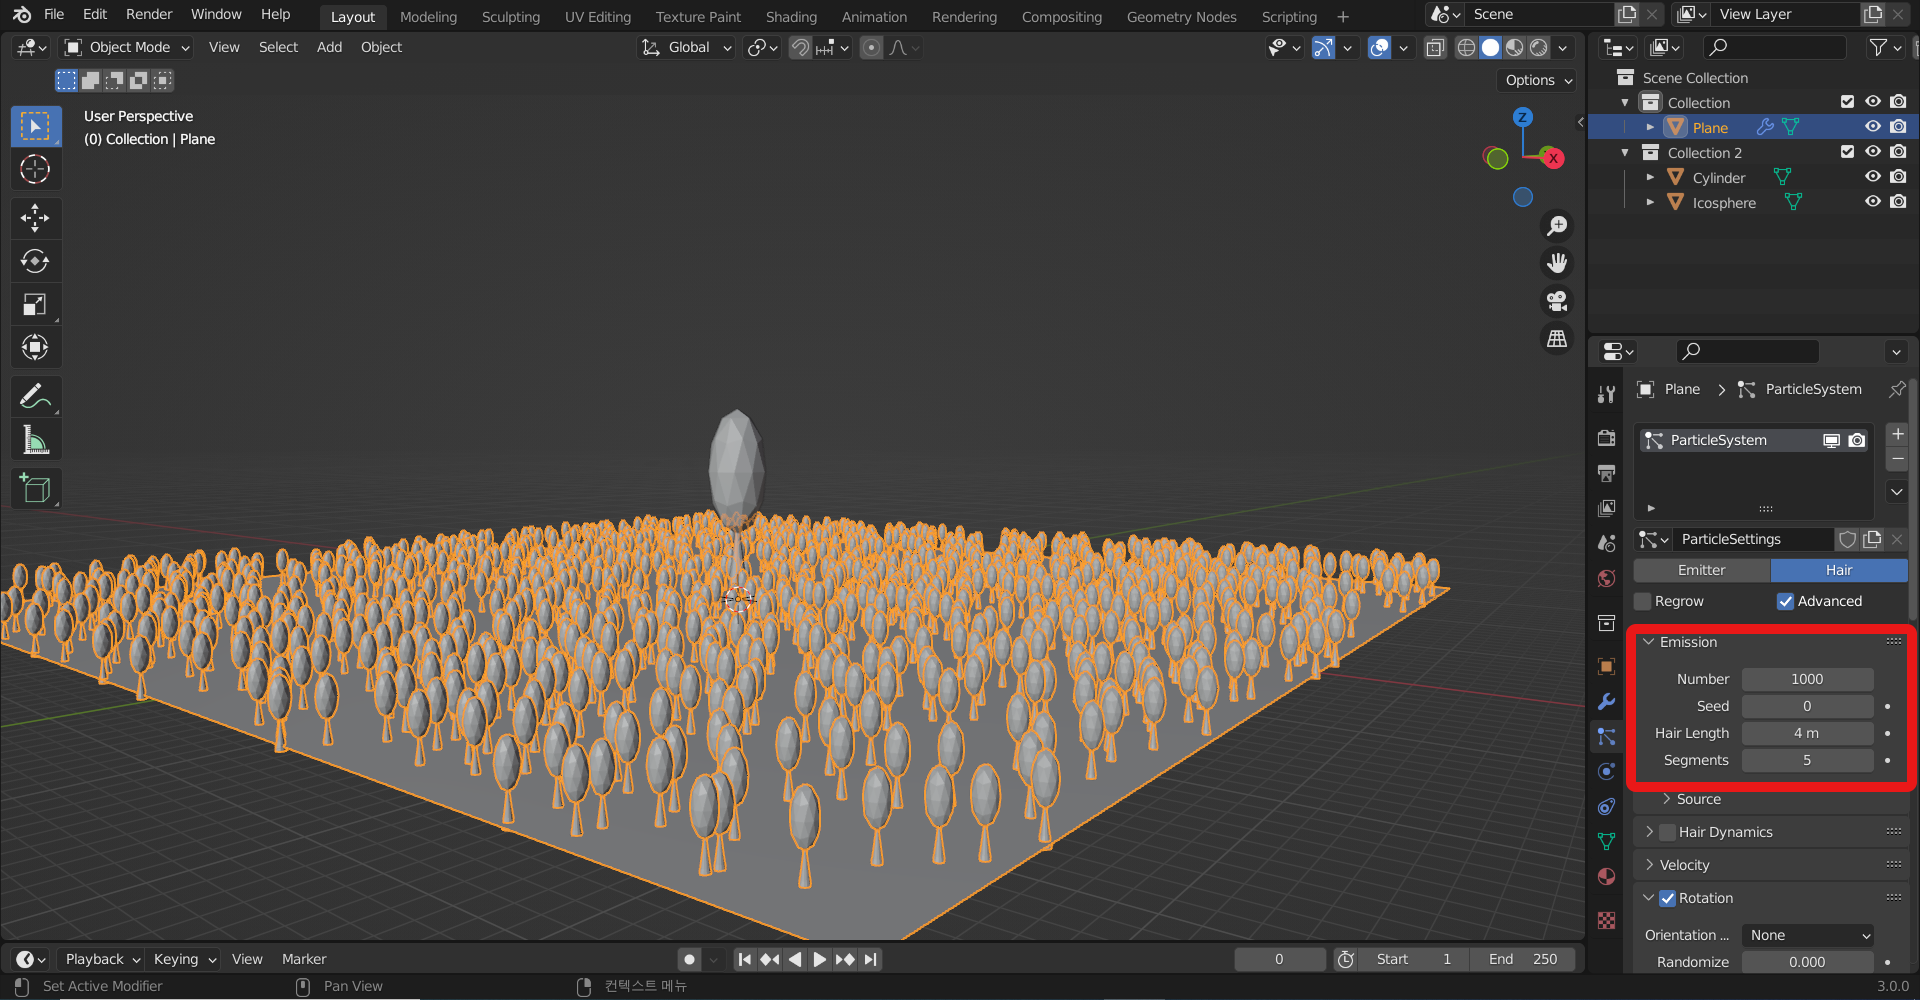Select the Scale tool
Screen dimensions: 1920x1000
pyautogui.click(x=35, y=304)
